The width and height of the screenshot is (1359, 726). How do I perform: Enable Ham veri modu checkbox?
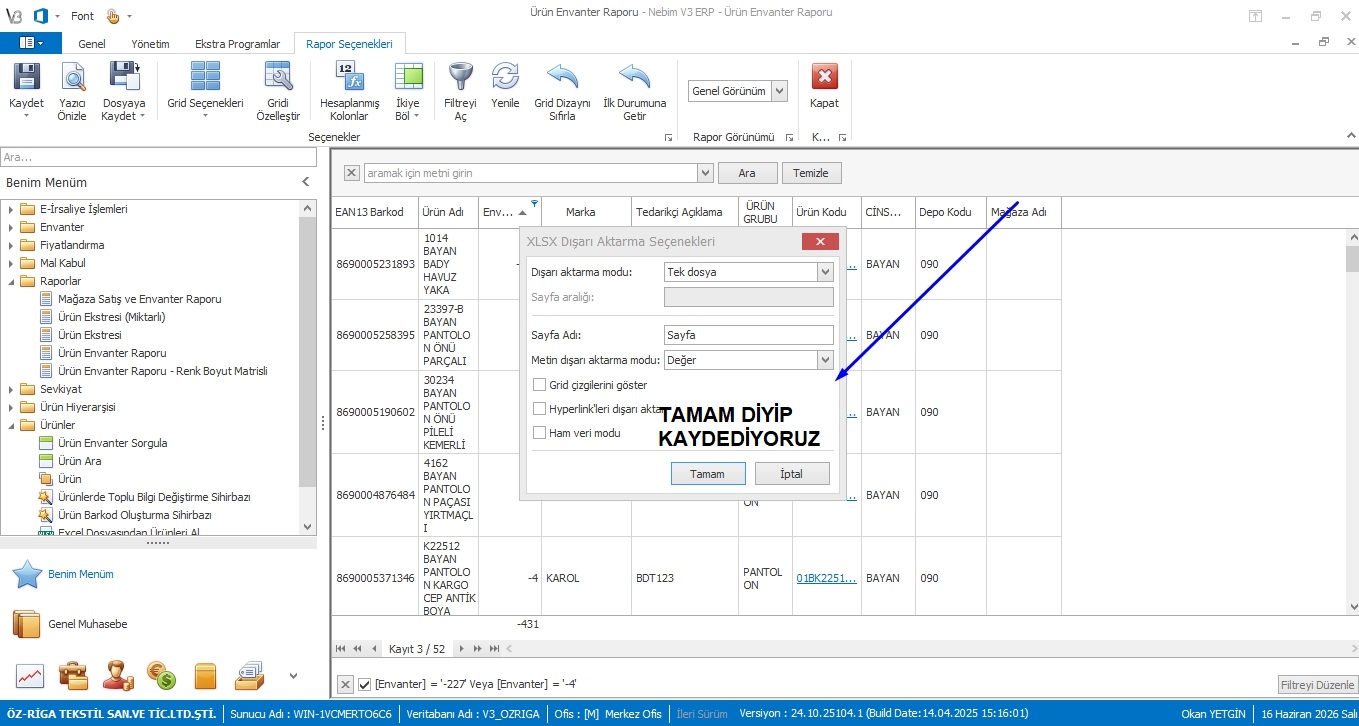[540, 433]
